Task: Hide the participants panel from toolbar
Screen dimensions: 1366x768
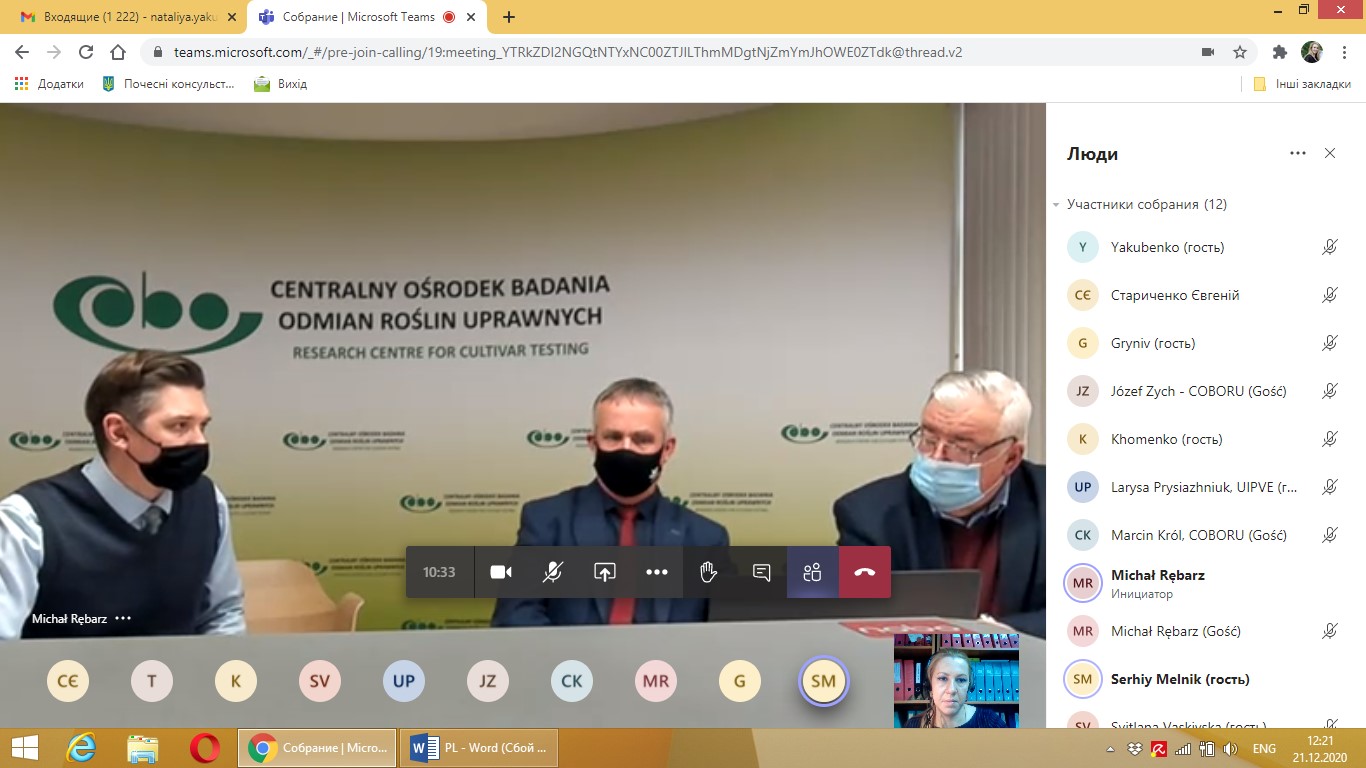Action: click(x=812, y=572)
